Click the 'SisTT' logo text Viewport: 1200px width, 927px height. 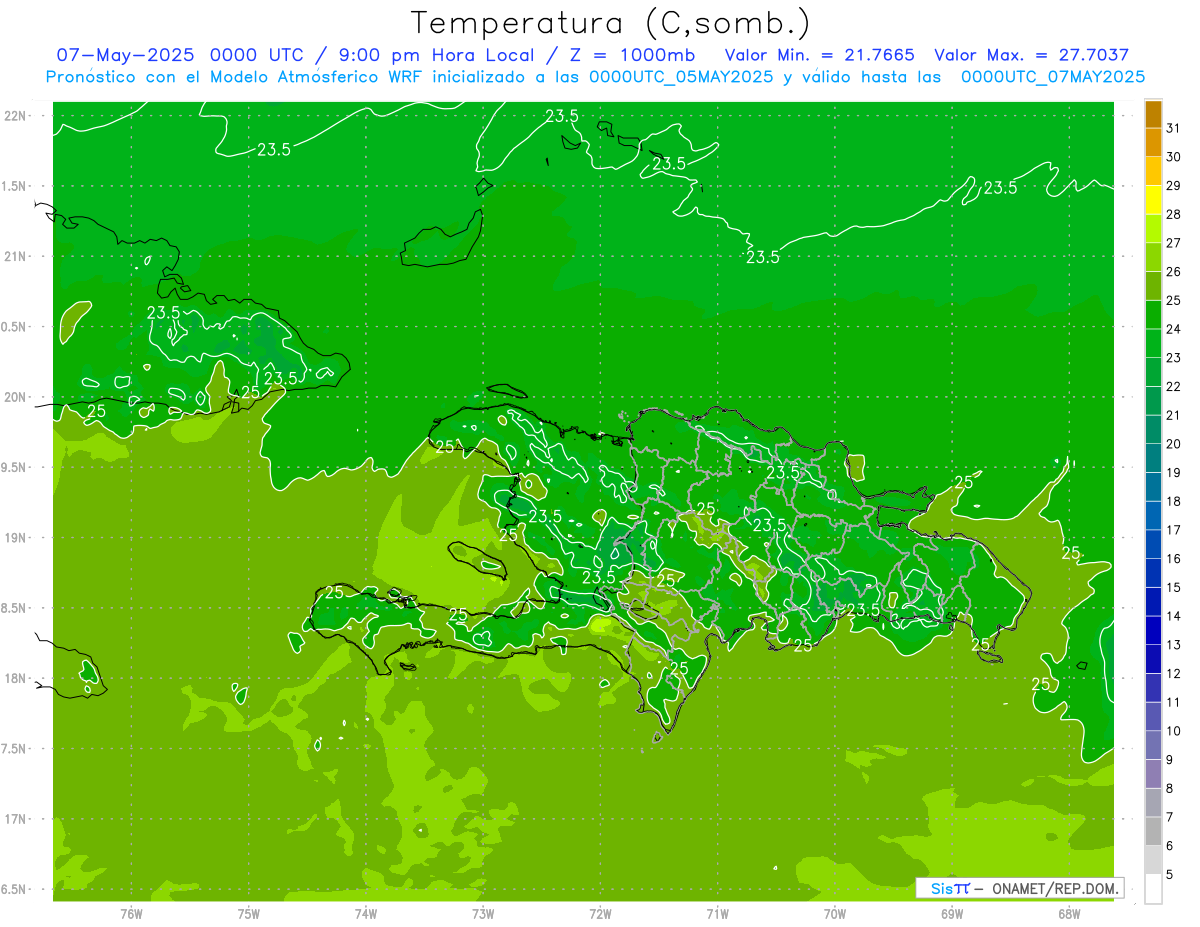(x=949, y=888)
